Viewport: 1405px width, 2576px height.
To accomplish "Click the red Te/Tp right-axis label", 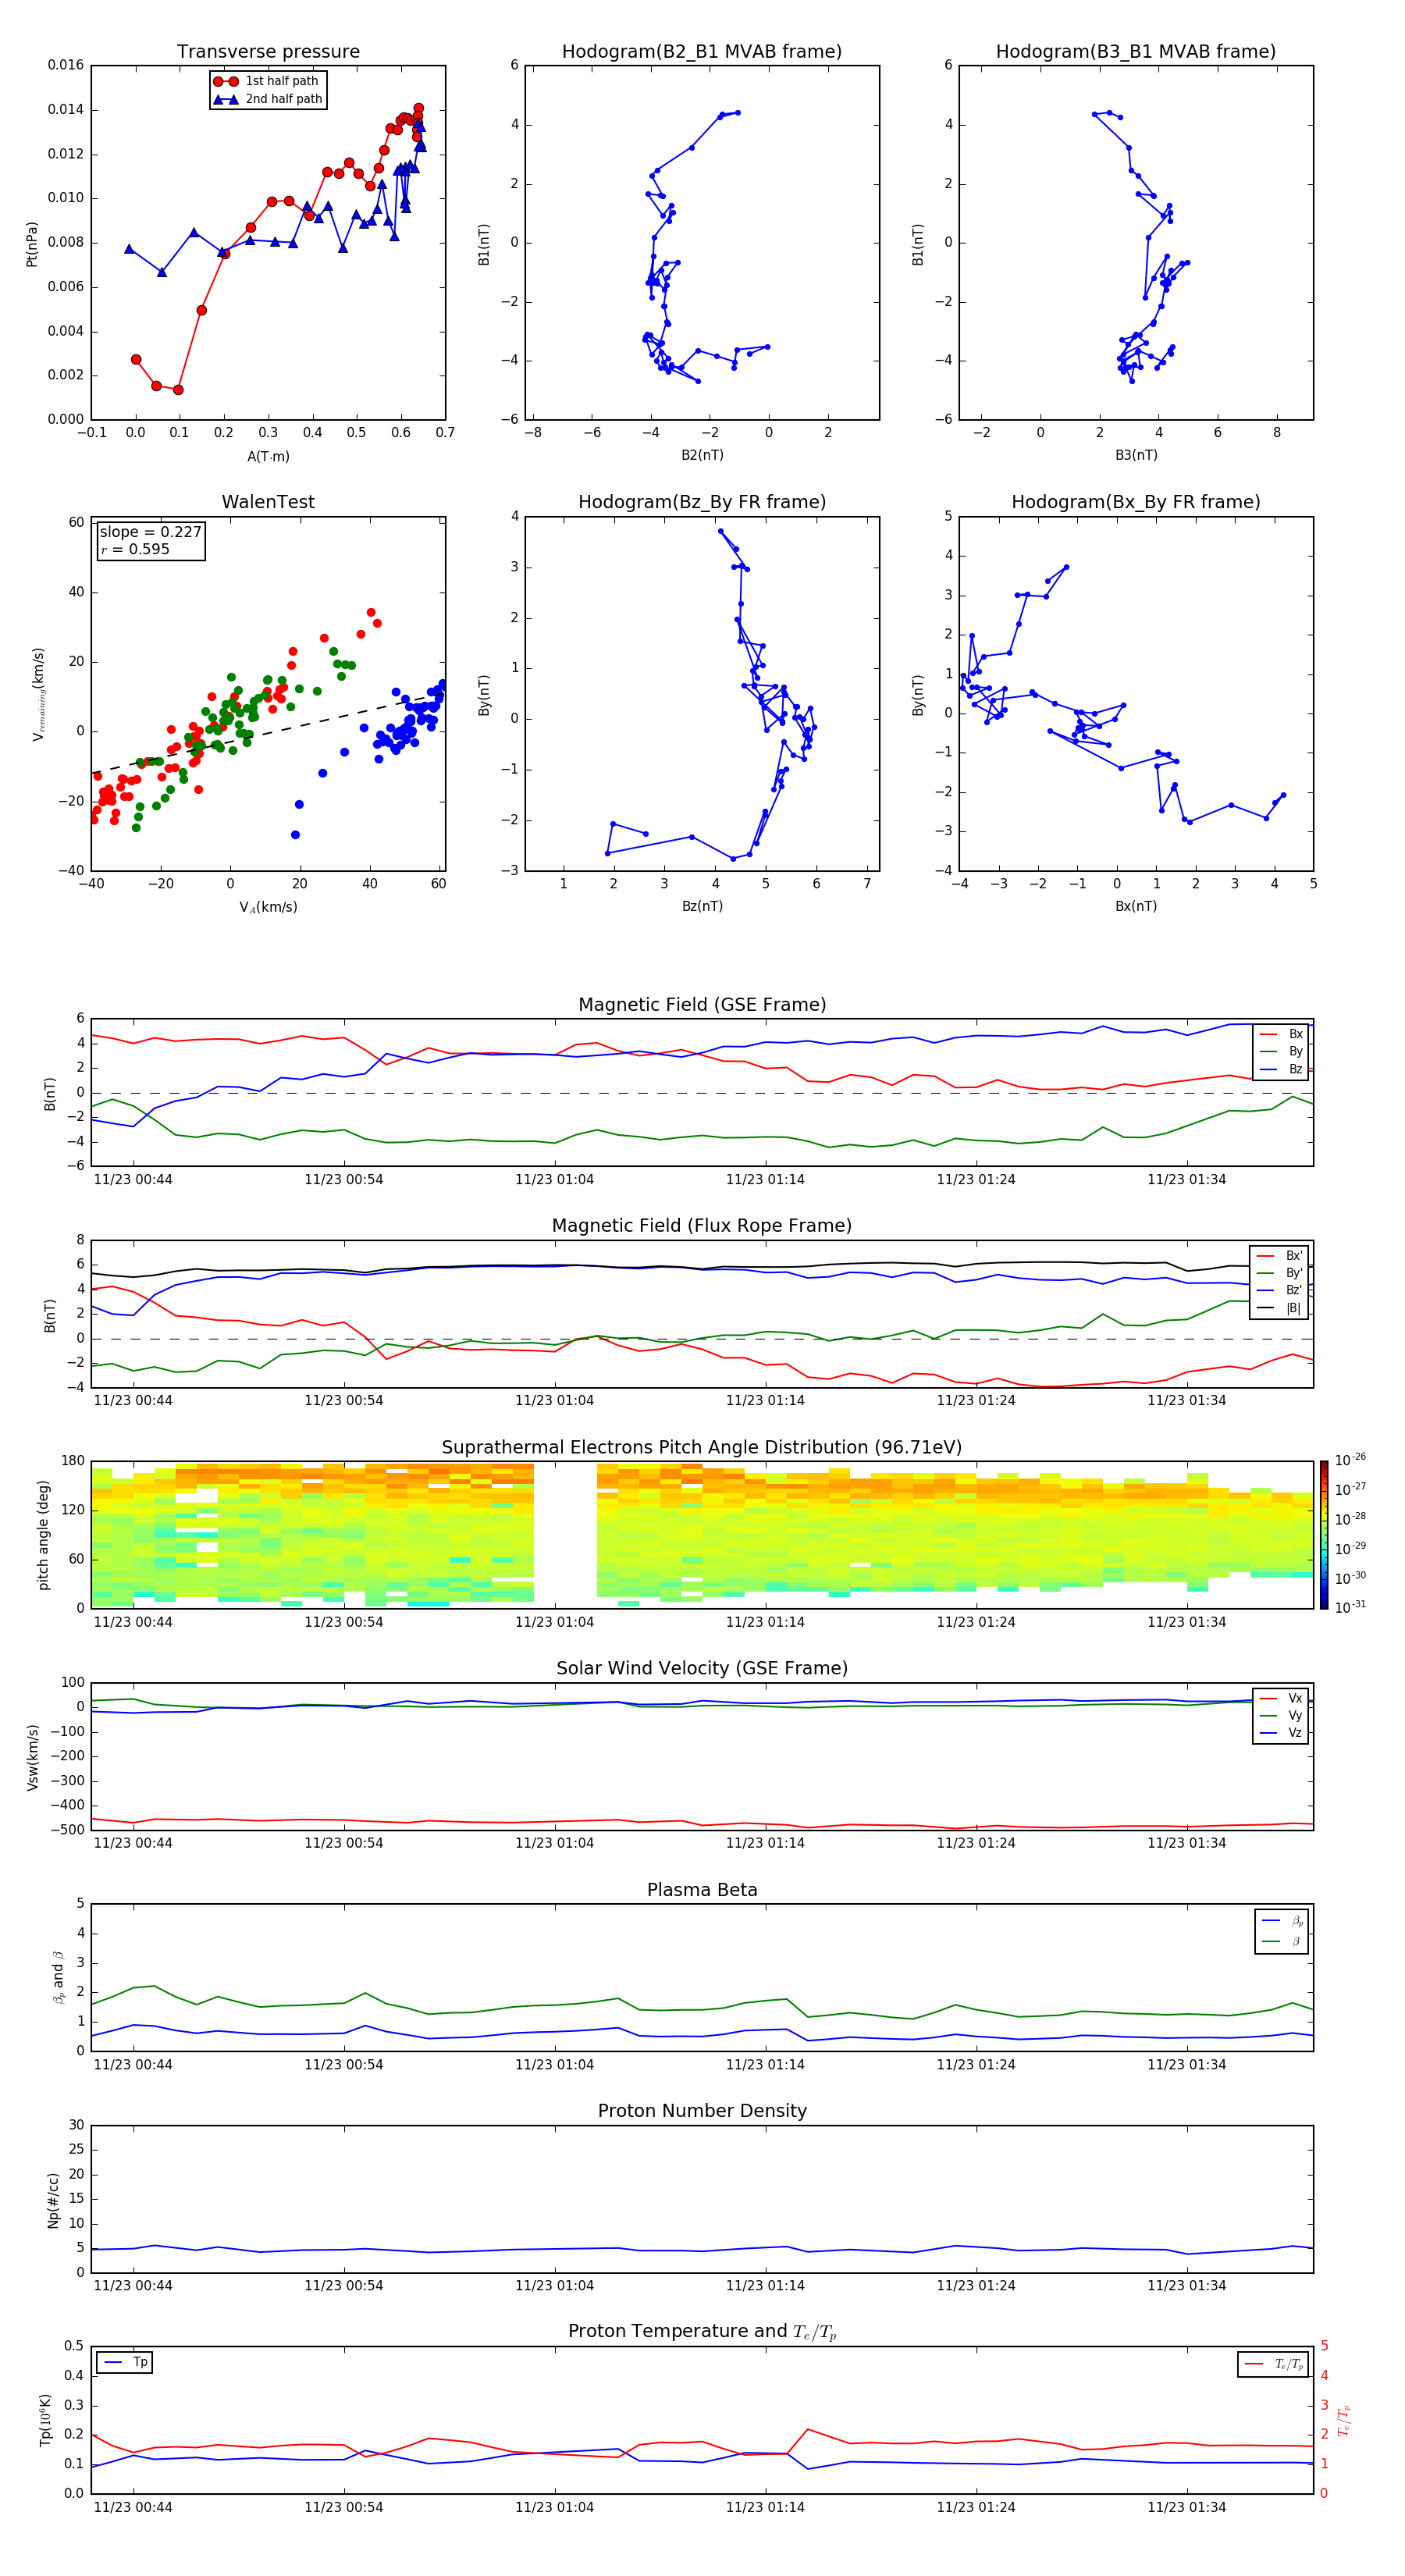I will click(x=1343, y=2420).
